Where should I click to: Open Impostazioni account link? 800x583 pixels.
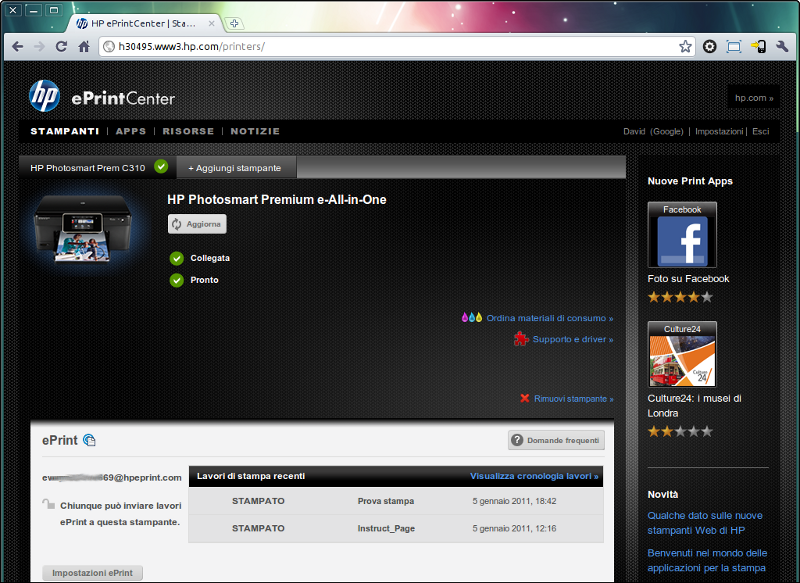(719, 131)
